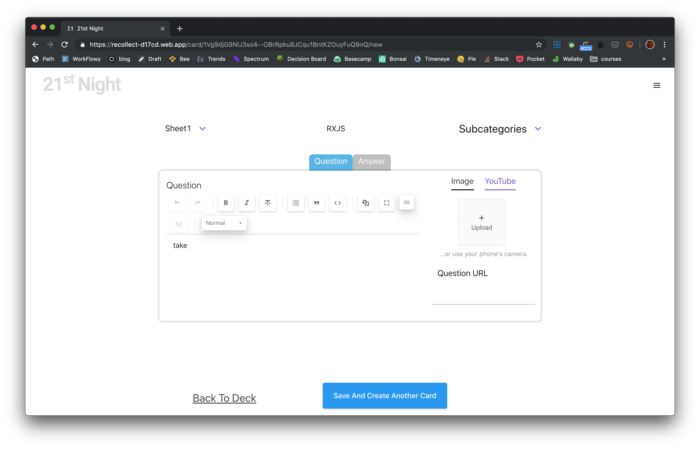The width and height of the screenshot is (700, 449).
Task: Open the hamburger menu at top right
Action: click(x=656, y=85)
